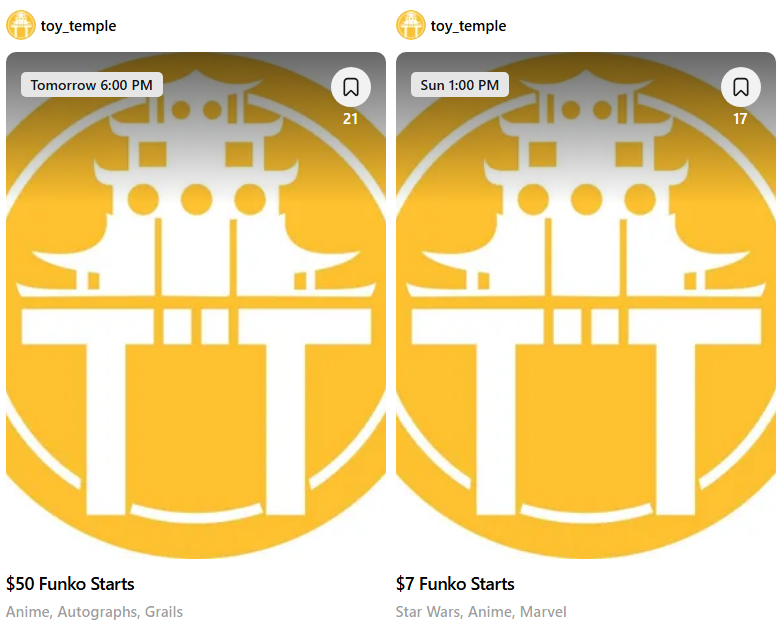Click the $50 Funko Starts title
Viewport: 783px width, 625px height.
[70, 584]
